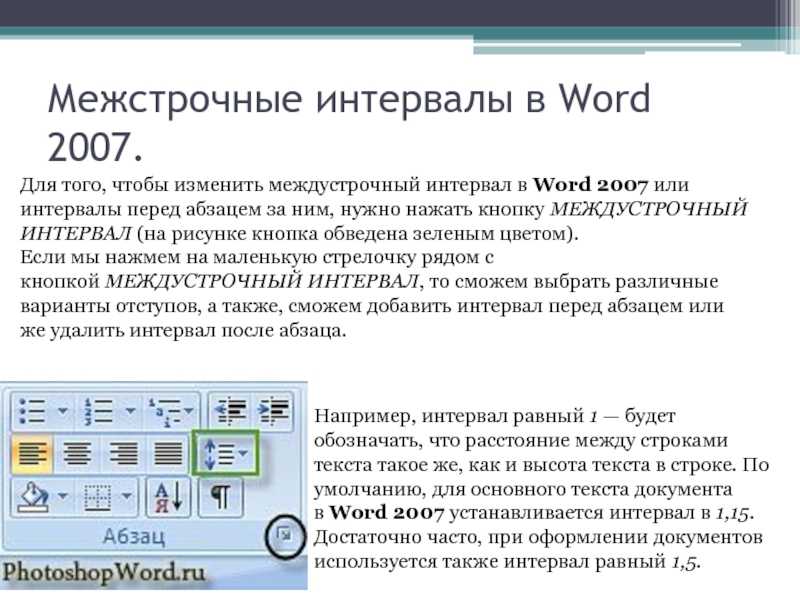Toggle Center alignment
Image resolution: width=800 pixels, height=600 pixels.
click(x=77, y=454)
